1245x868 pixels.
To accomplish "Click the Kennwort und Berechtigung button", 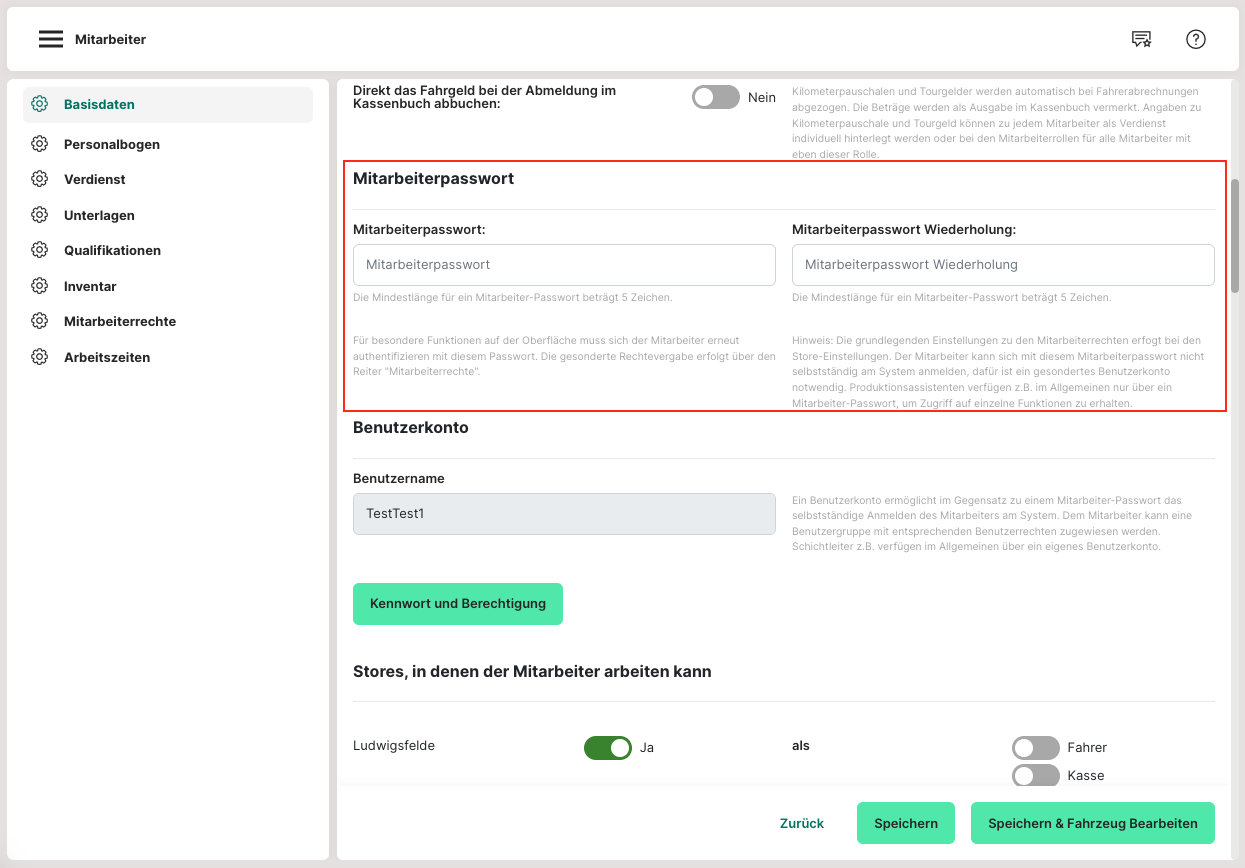I will click(458, 604).
